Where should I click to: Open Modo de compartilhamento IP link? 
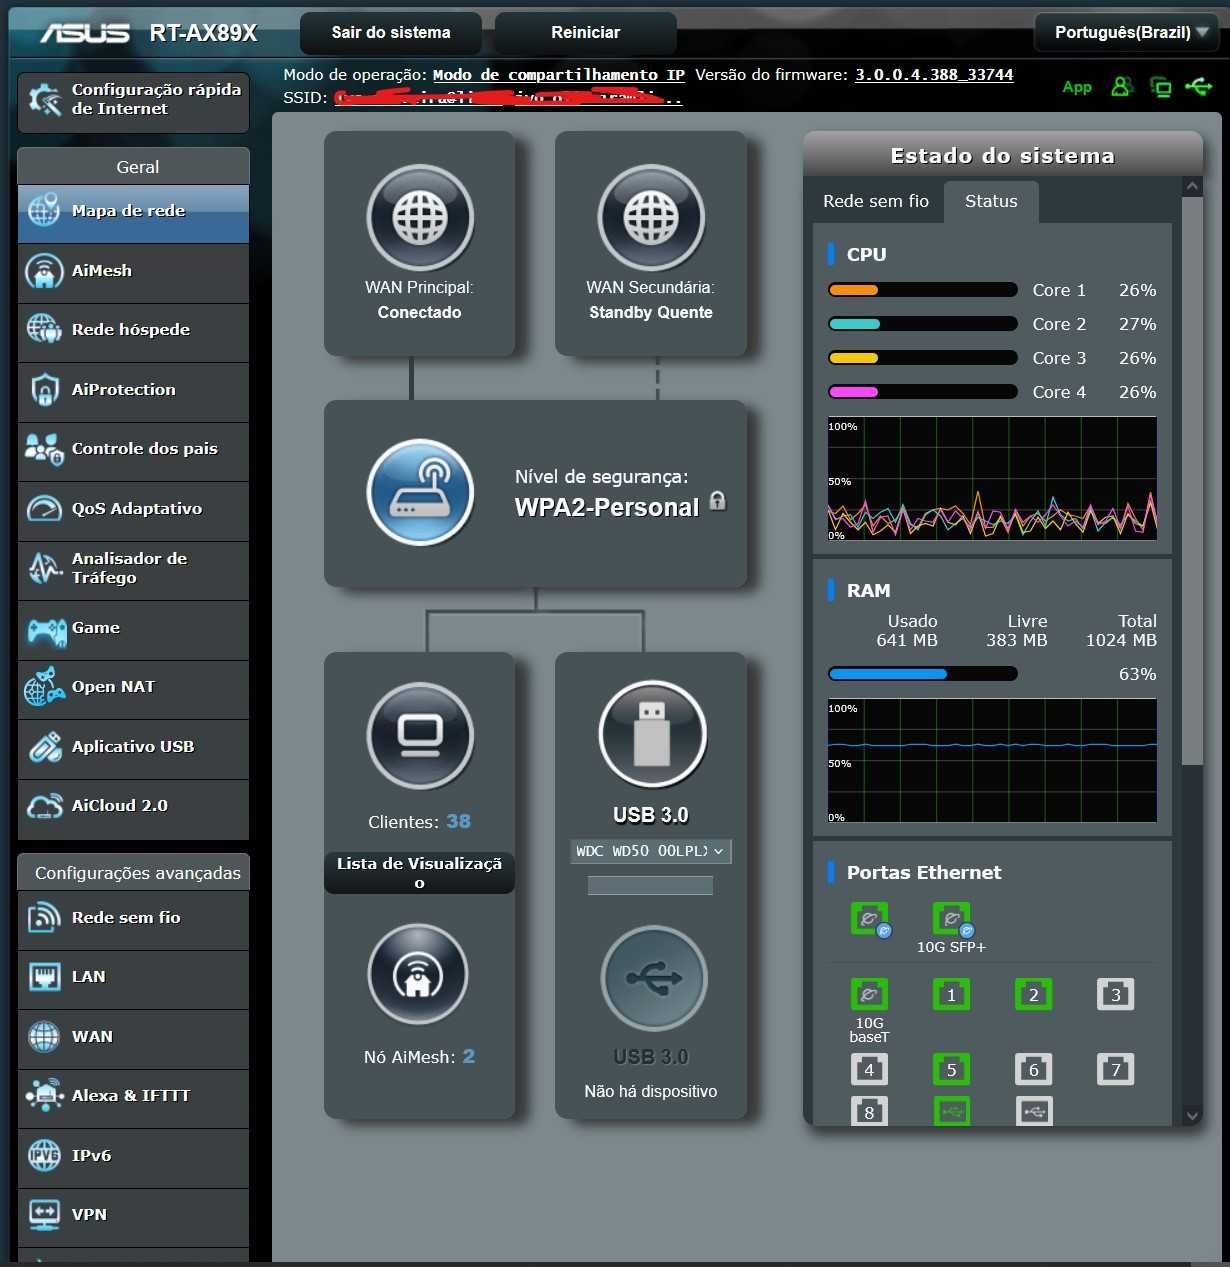tap(559, 75)
